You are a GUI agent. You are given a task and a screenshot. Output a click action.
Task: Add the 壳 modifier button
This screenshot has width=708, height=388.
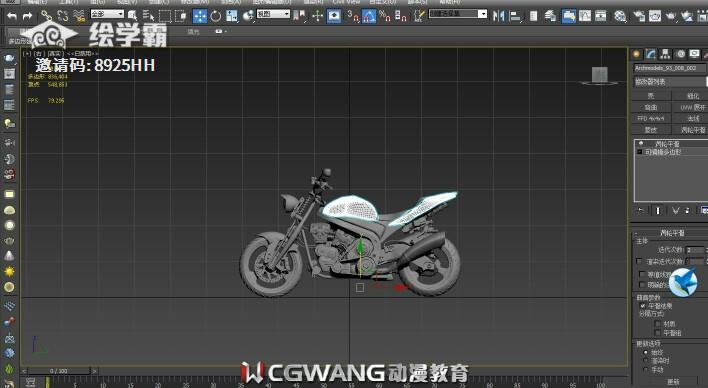click(651, 96)
